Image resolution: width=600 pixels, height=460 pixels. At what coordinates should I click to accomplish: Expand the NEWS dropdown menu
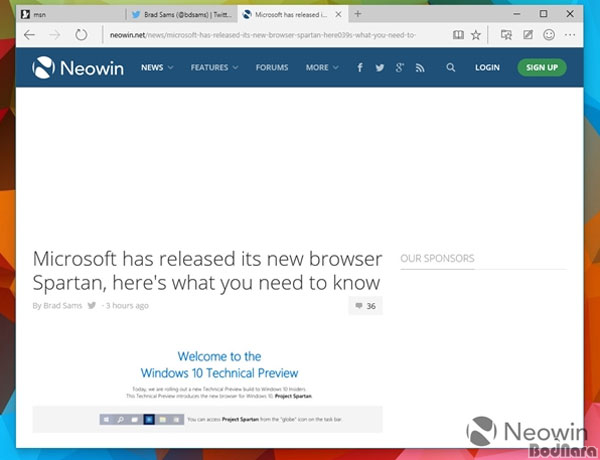(x=157, y=68)
